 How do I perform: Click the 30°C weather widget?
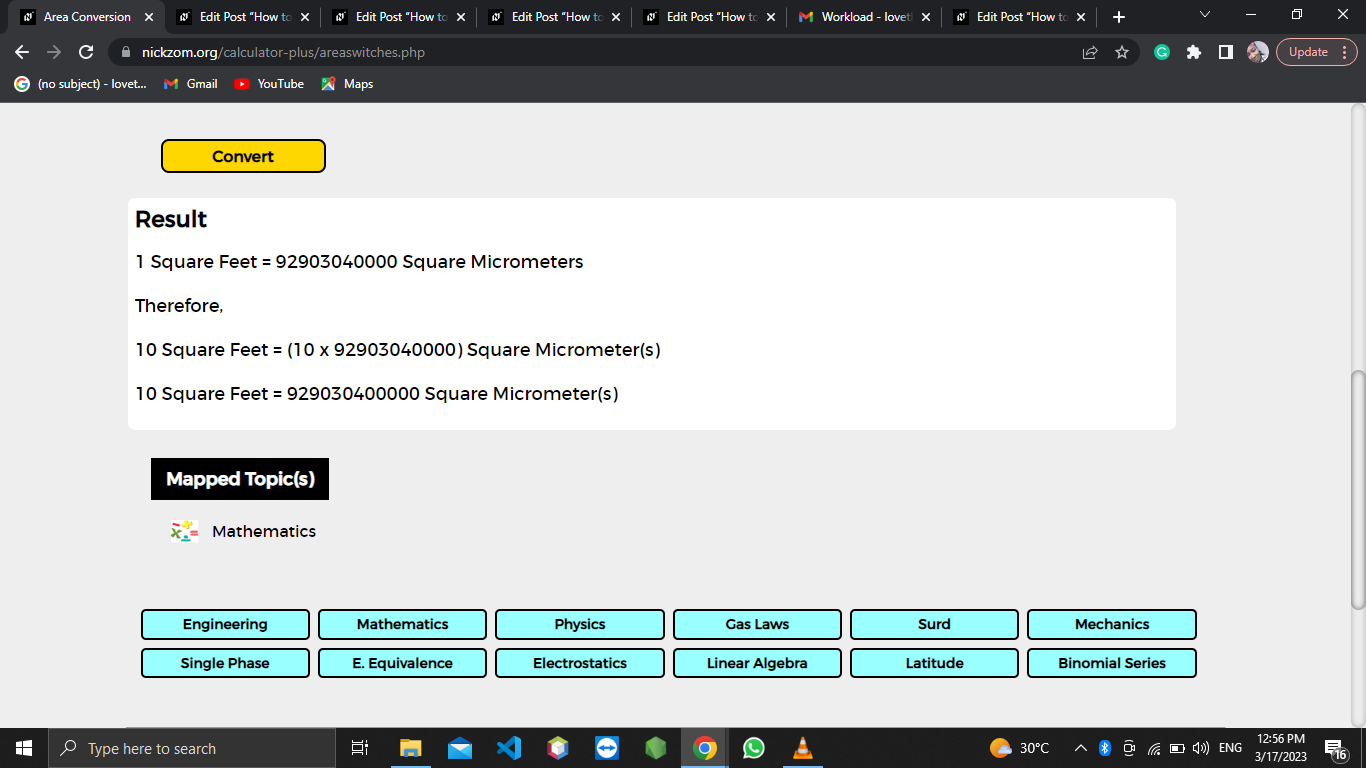coord(1020,748)
